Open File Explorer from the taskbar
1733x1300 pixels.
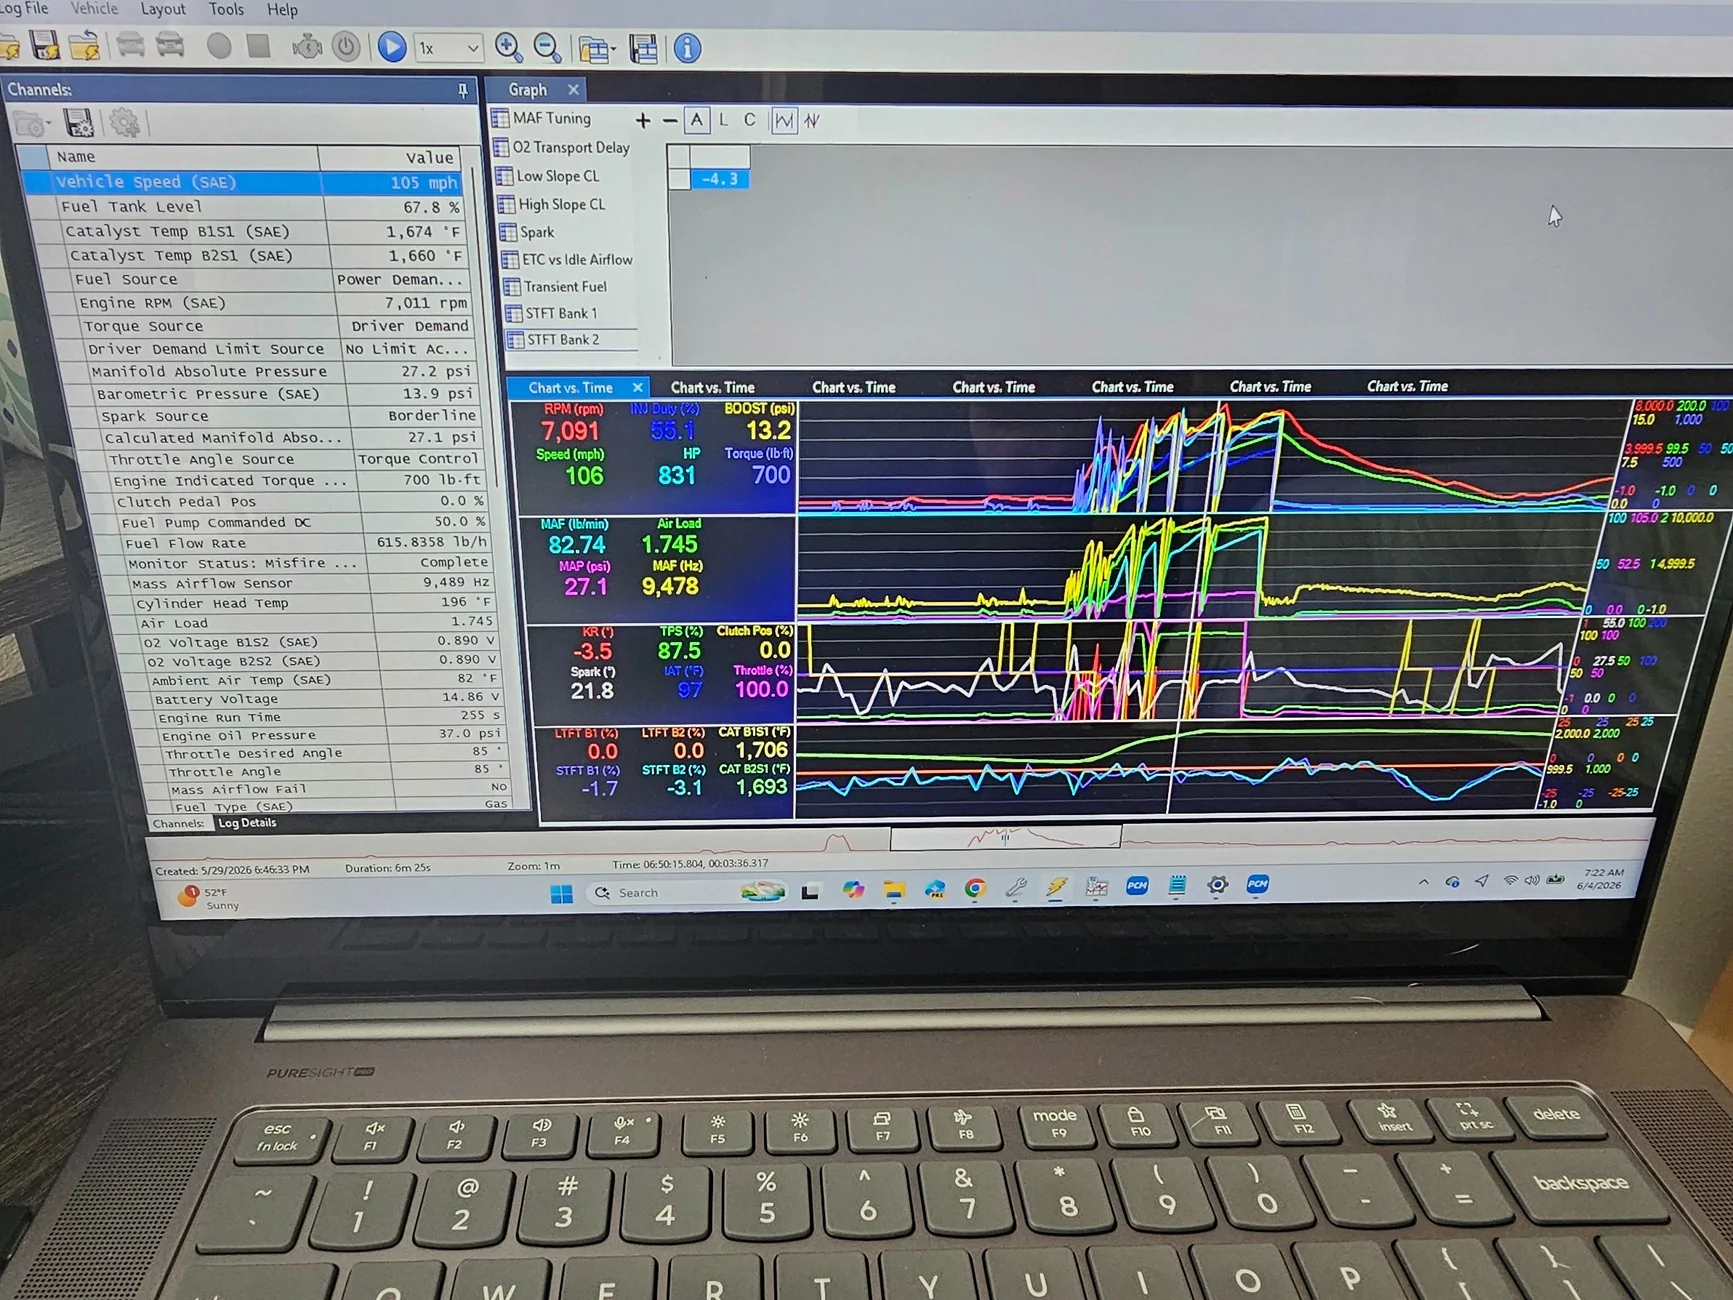(894, 890)
